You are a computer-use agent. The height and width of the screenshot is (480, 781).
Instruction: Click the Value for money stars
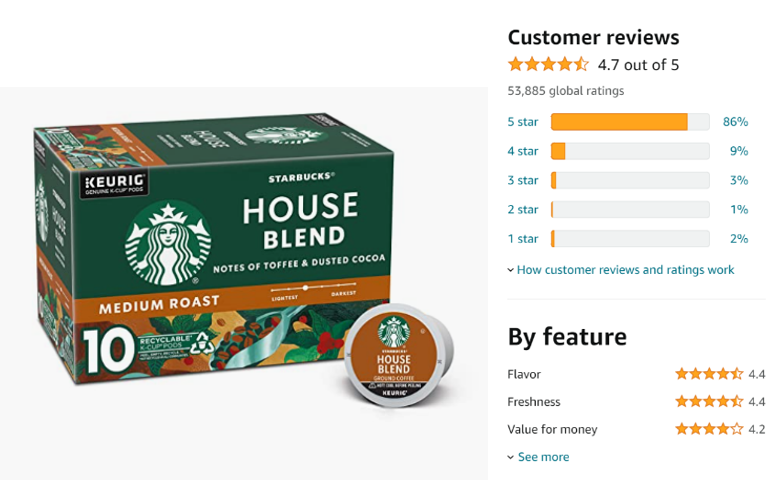(709, 429)
